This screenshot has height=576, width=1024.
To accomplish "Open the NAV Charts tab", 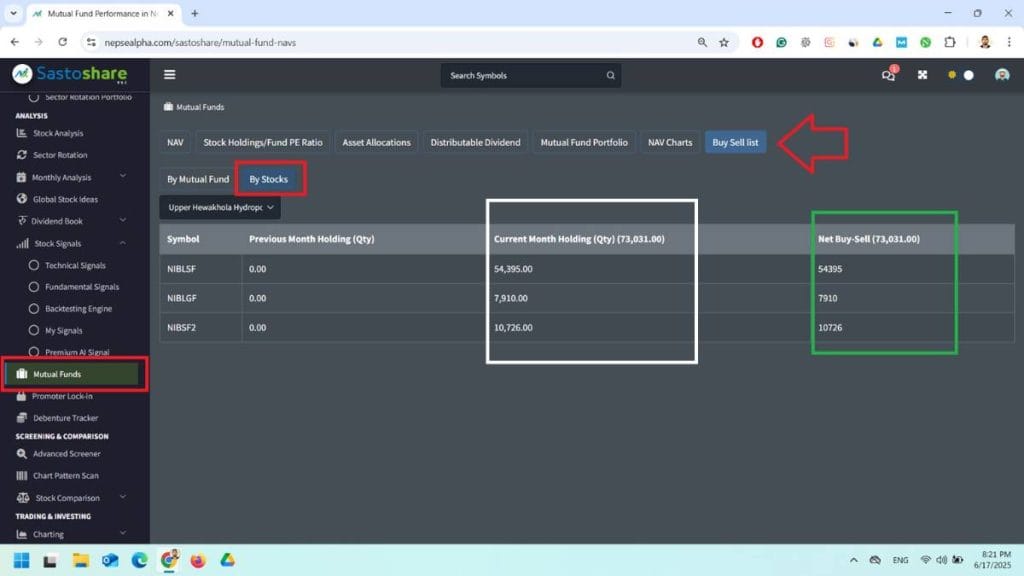I will [669, 142].
